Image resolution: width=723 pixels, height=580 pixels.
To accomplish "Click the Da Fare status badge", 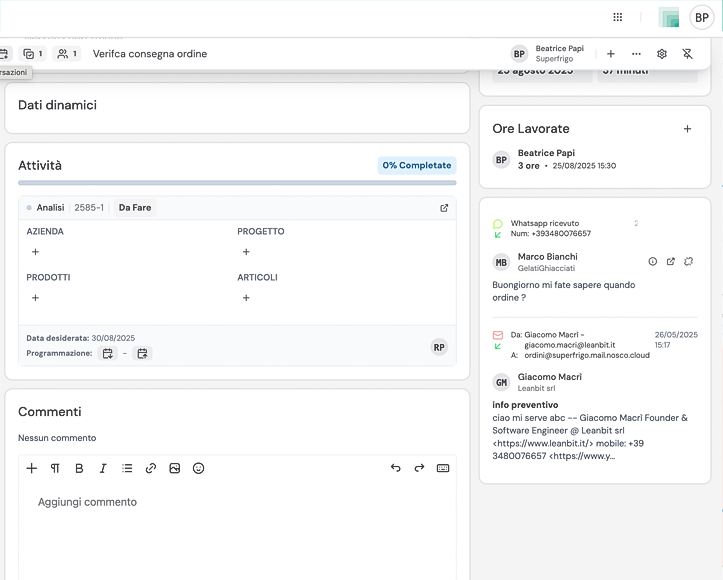I will tap(134, 208).
